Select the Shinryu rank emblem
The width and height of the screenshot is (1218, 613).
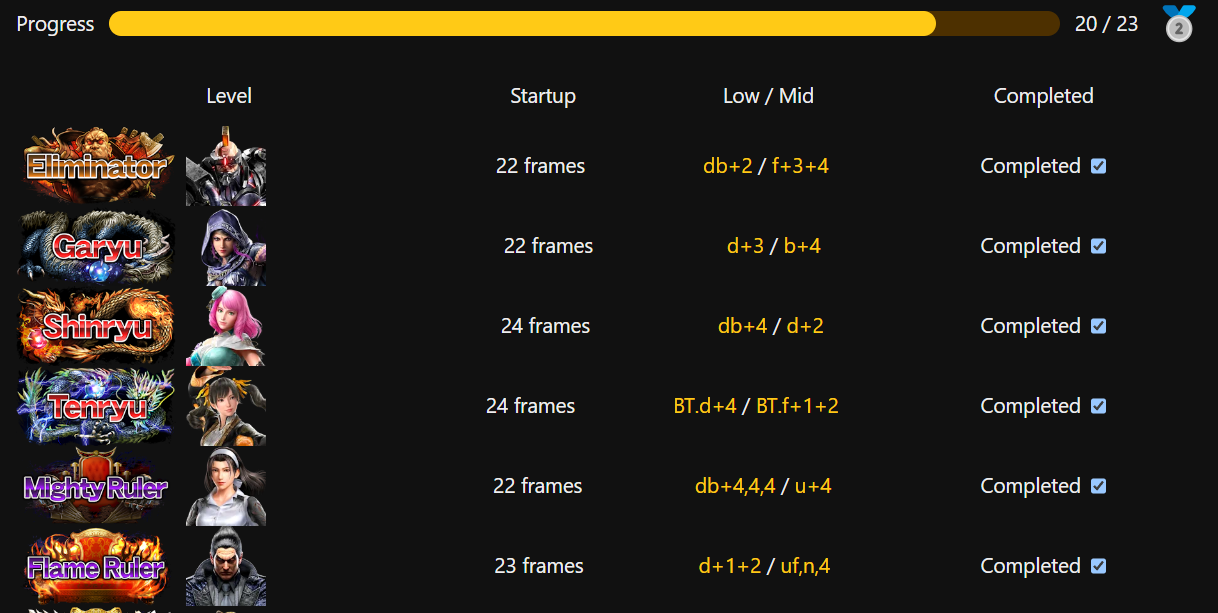click(x=96, y=326)
